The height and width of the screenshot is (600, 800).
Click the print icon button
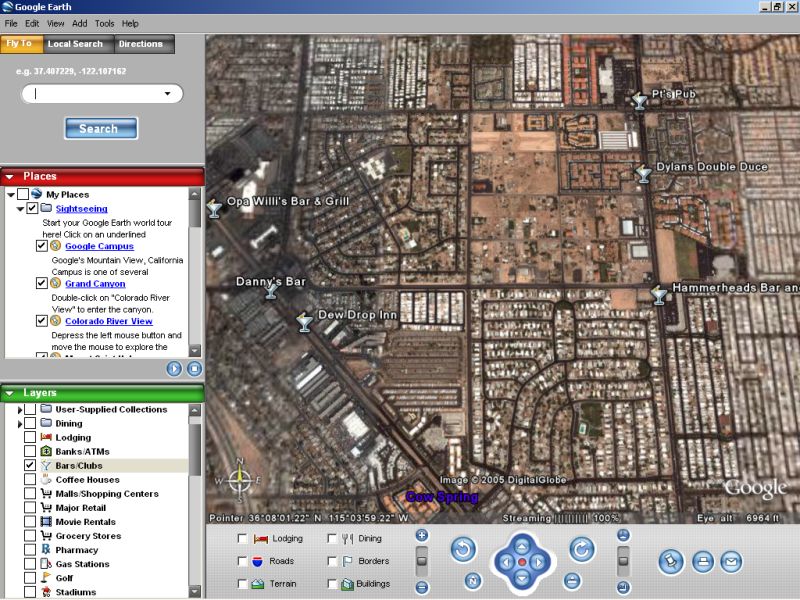(703, 562)
